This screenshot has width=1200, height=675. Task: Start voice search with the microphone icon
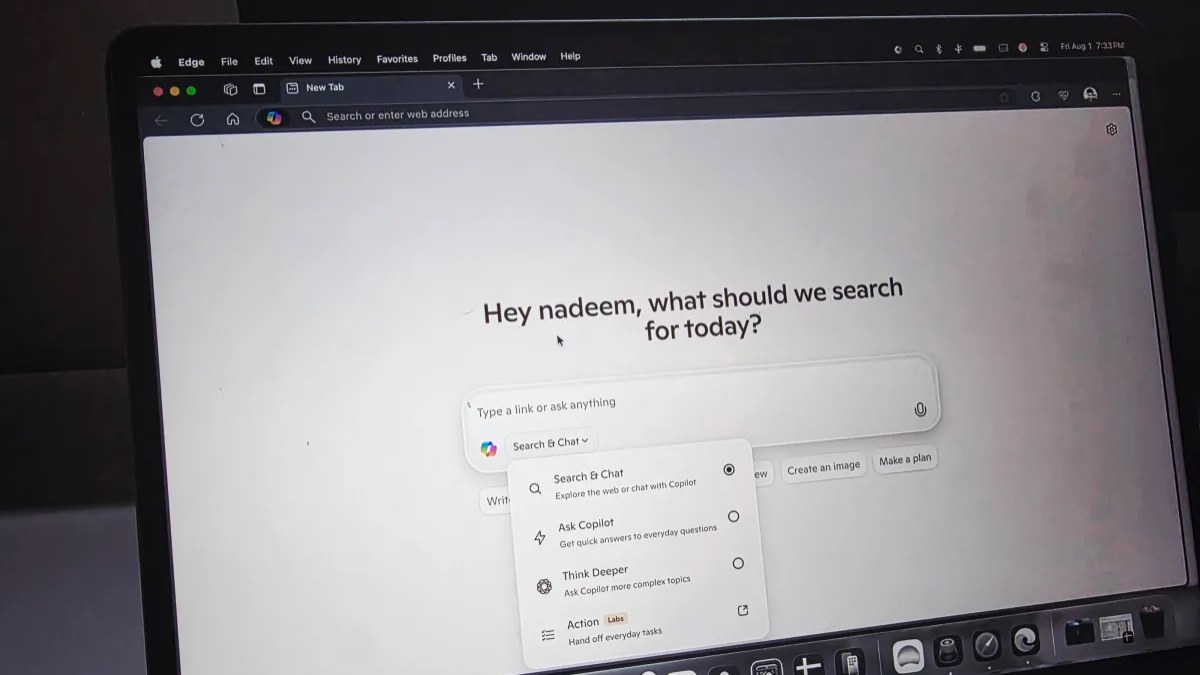coord(920,408)
